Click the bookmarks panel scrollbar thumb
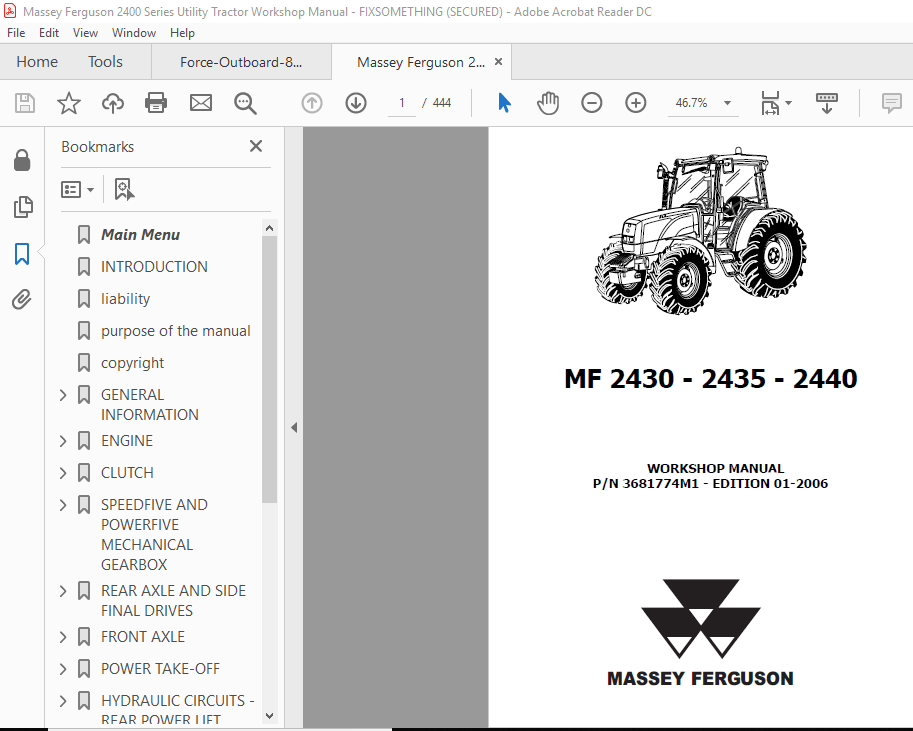This screenshot has height=731, width=913. point(269,369)
